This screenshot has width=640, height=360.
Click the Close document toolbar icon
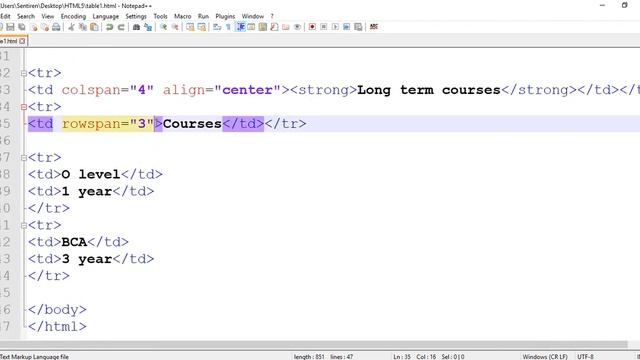[x=33, y=27]
